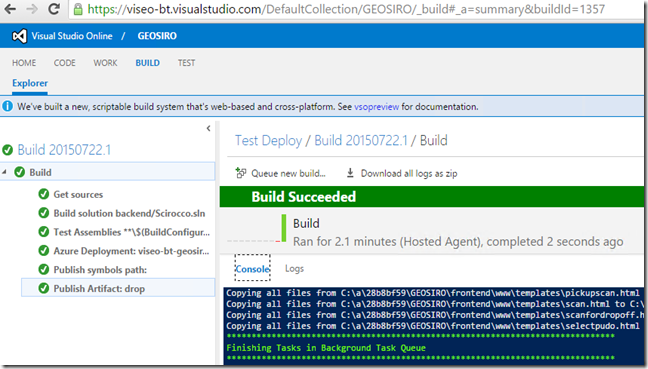Select Build 20150722.1 in left pane
The height and width of the screenshot is (369, 648).
point(64,150)
